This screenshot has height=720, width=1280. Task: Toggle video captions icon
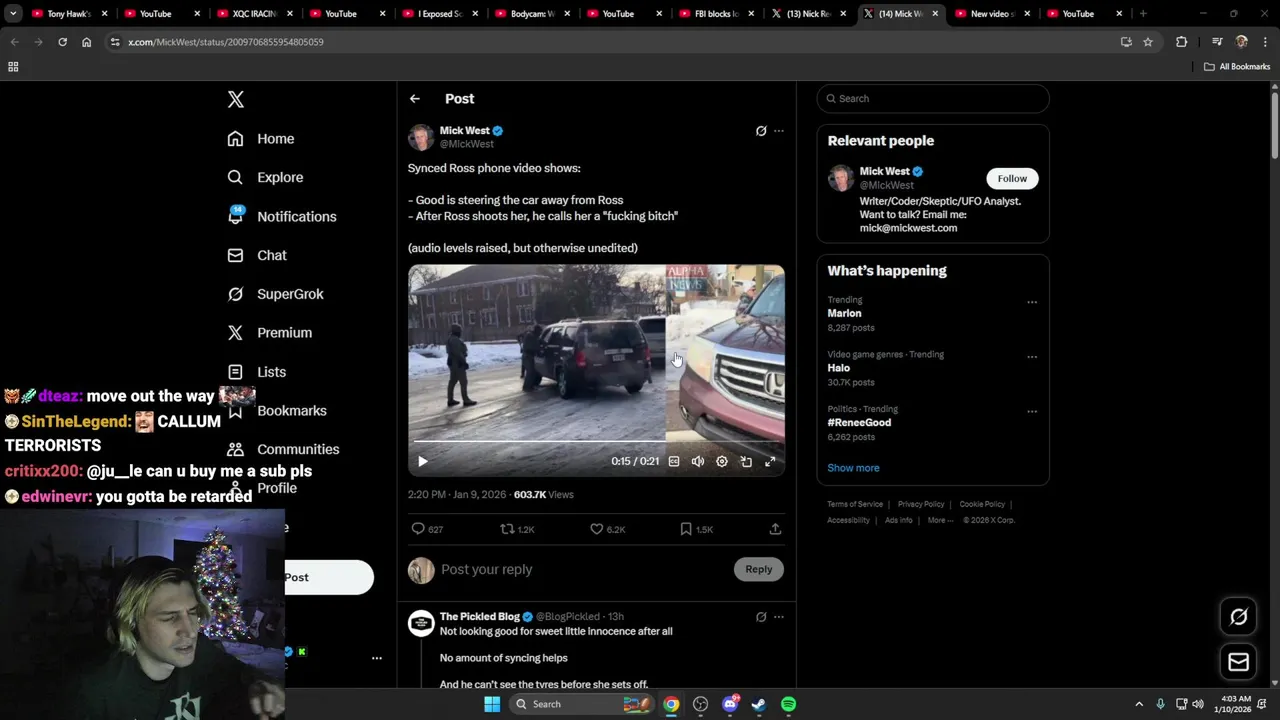pos(674,461)
